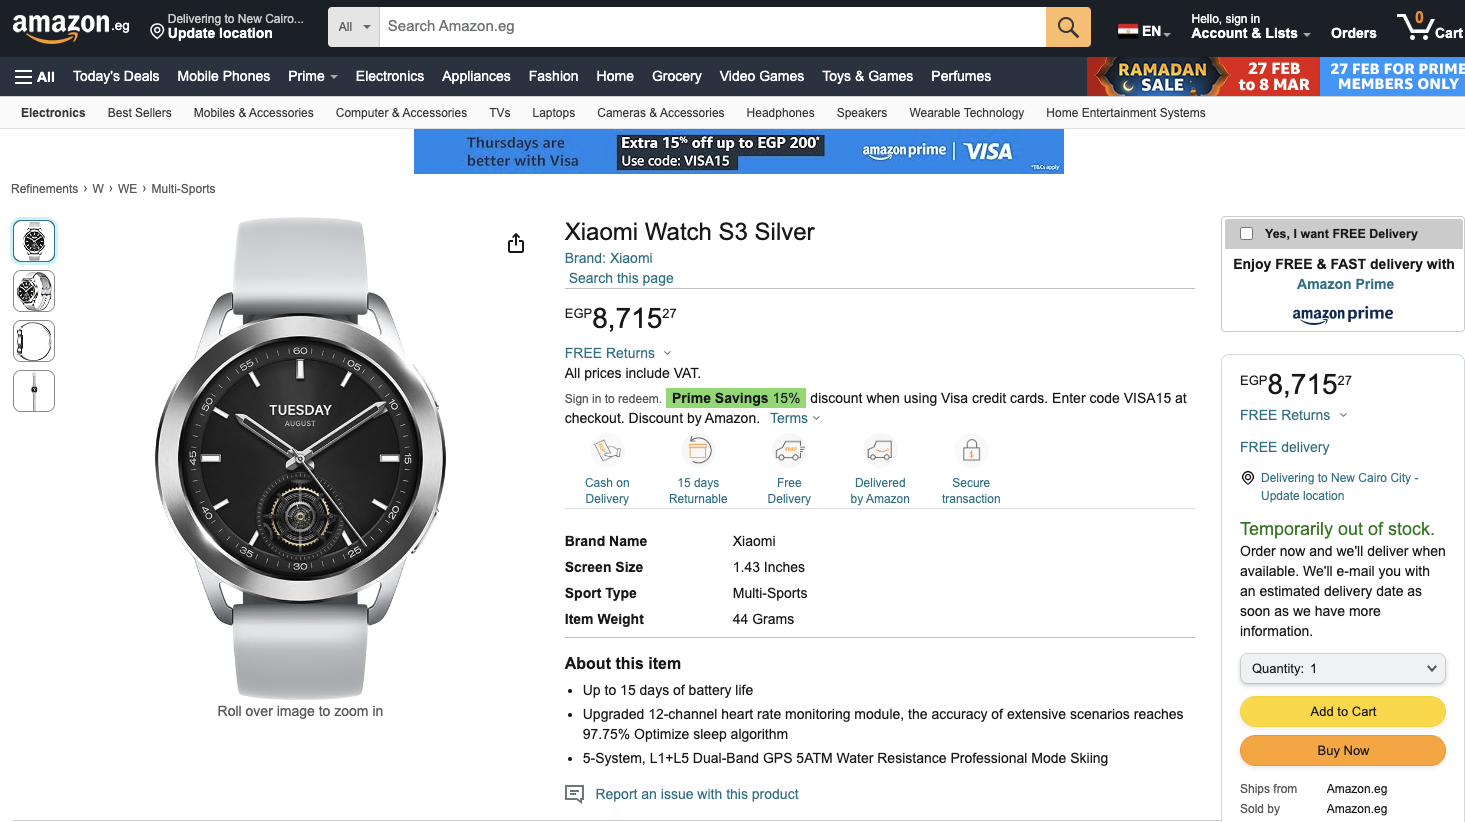Screen dimensions: 1465x822
Task: Open the Laptops subnav tab
Action: (554, 113)
